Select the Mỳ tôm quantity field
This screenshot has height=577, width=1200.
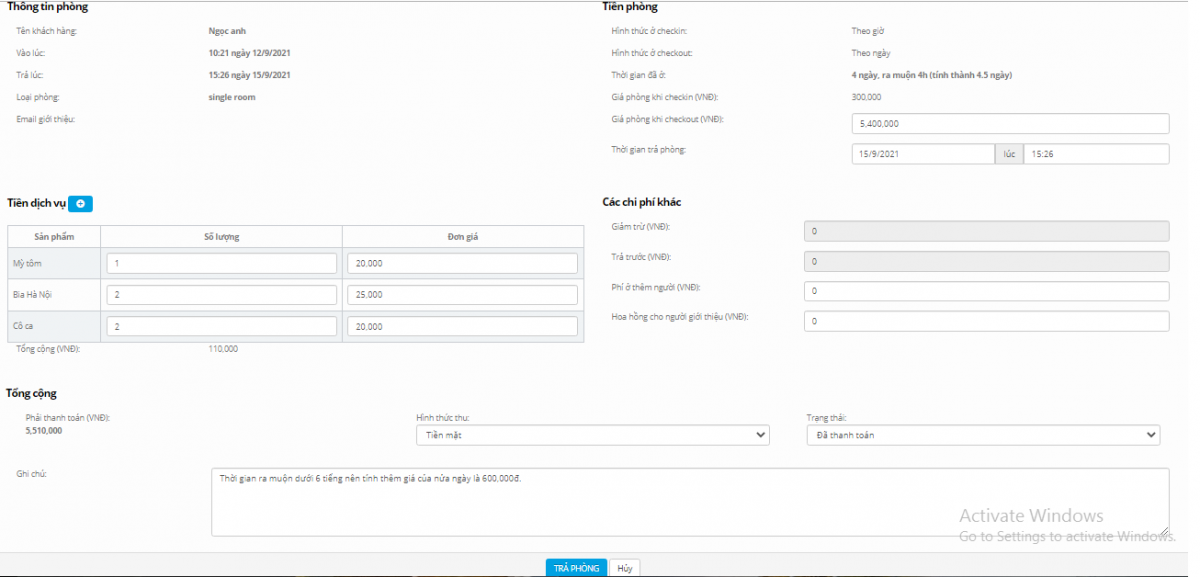(x=221, y=263)
